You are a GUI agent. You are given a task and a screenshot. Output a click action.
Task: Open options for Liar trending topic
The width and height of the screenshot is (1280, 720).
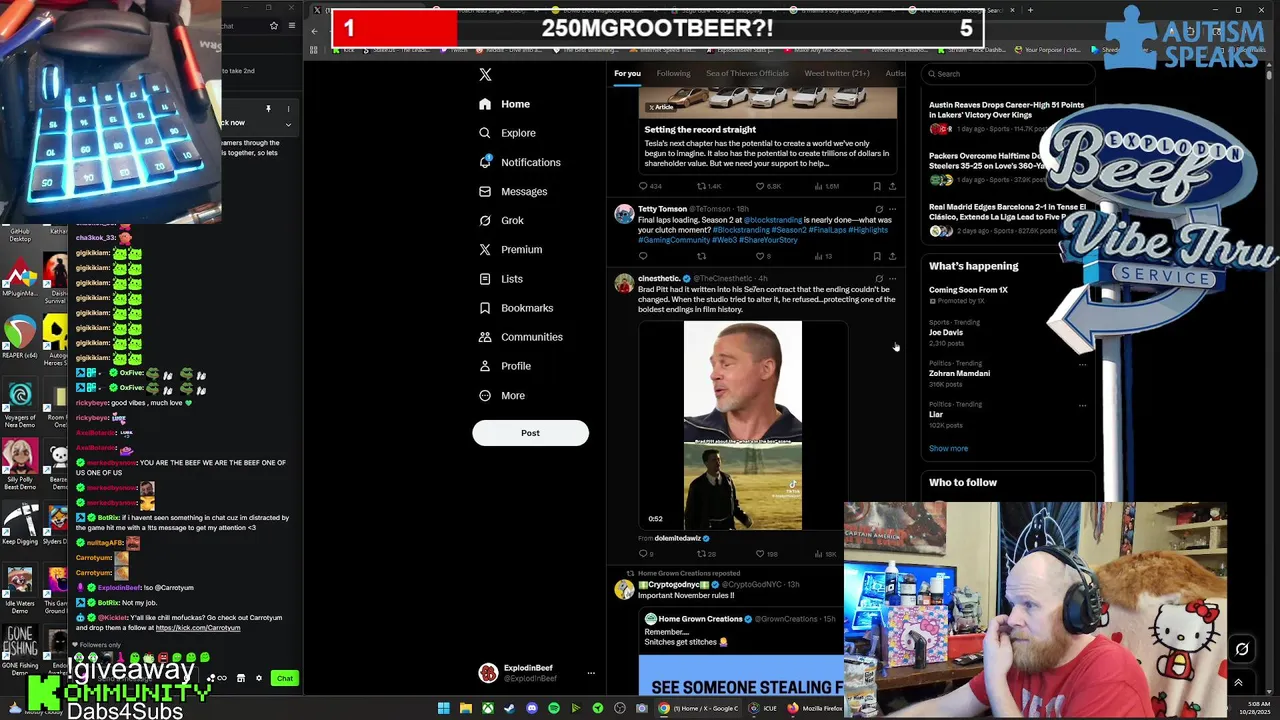[1082, 406]
